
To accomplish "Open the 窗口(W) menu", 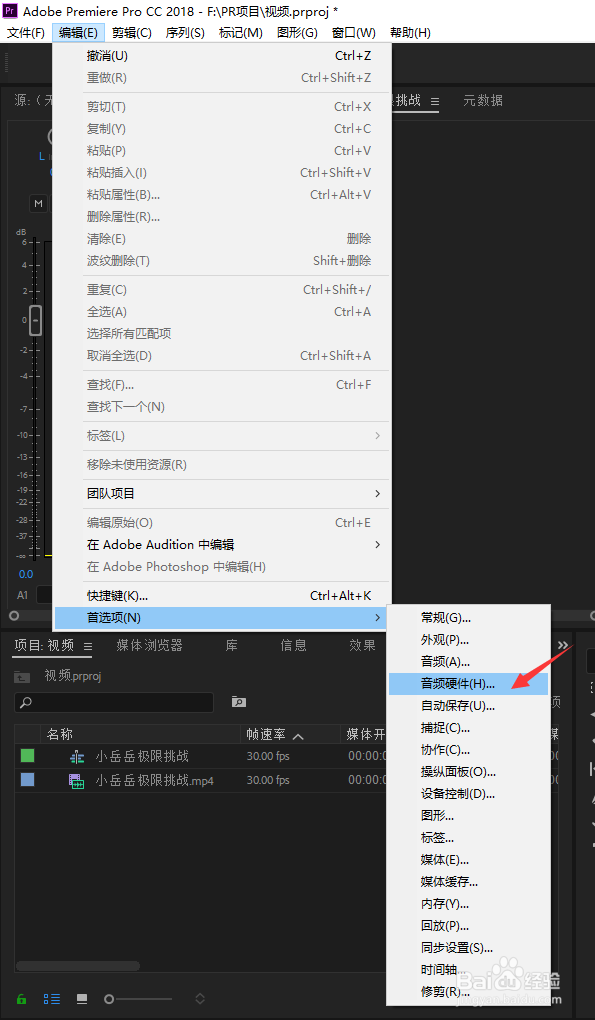I will click(x=354, y=33).
